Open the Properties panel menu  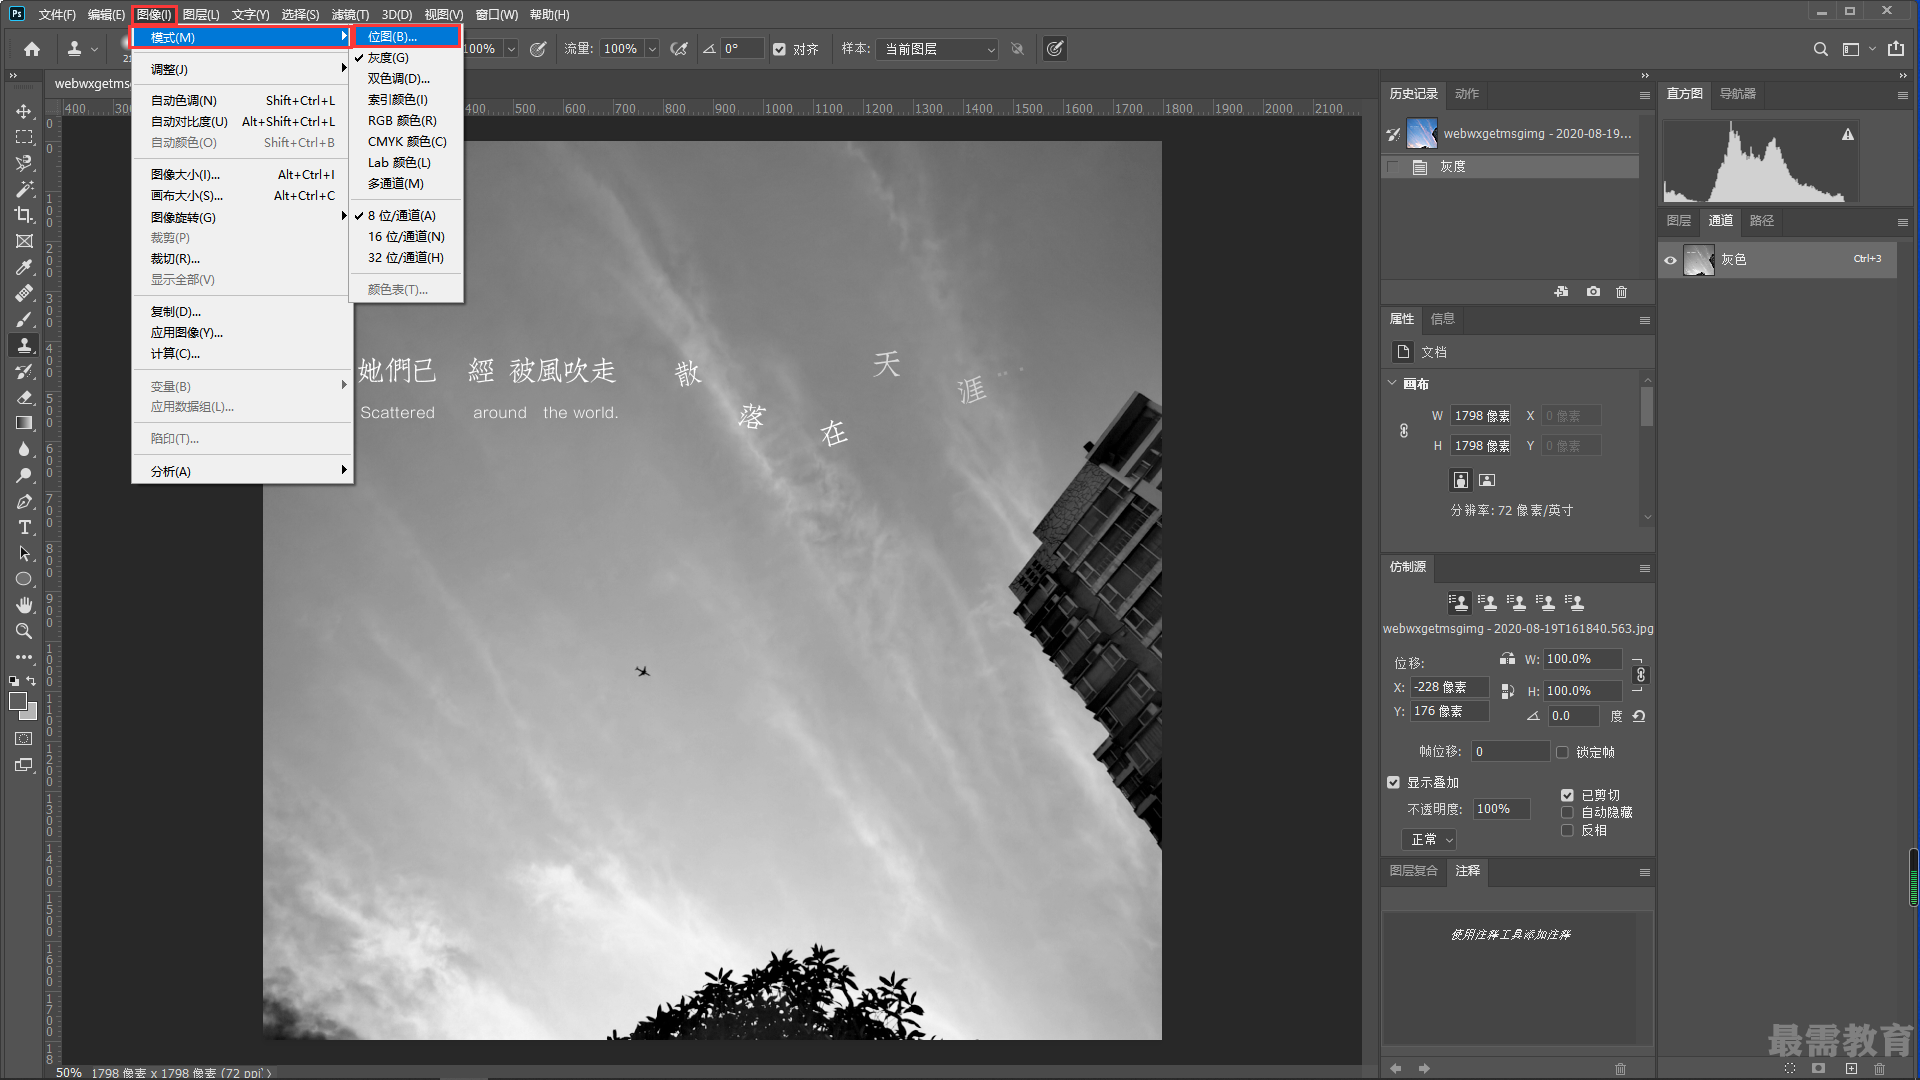pyautogui.click(x=1644, y=320)
